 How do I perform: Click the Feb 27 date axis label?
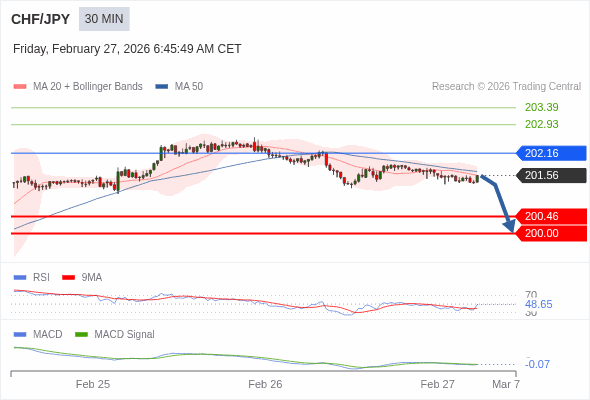[438, 384]
